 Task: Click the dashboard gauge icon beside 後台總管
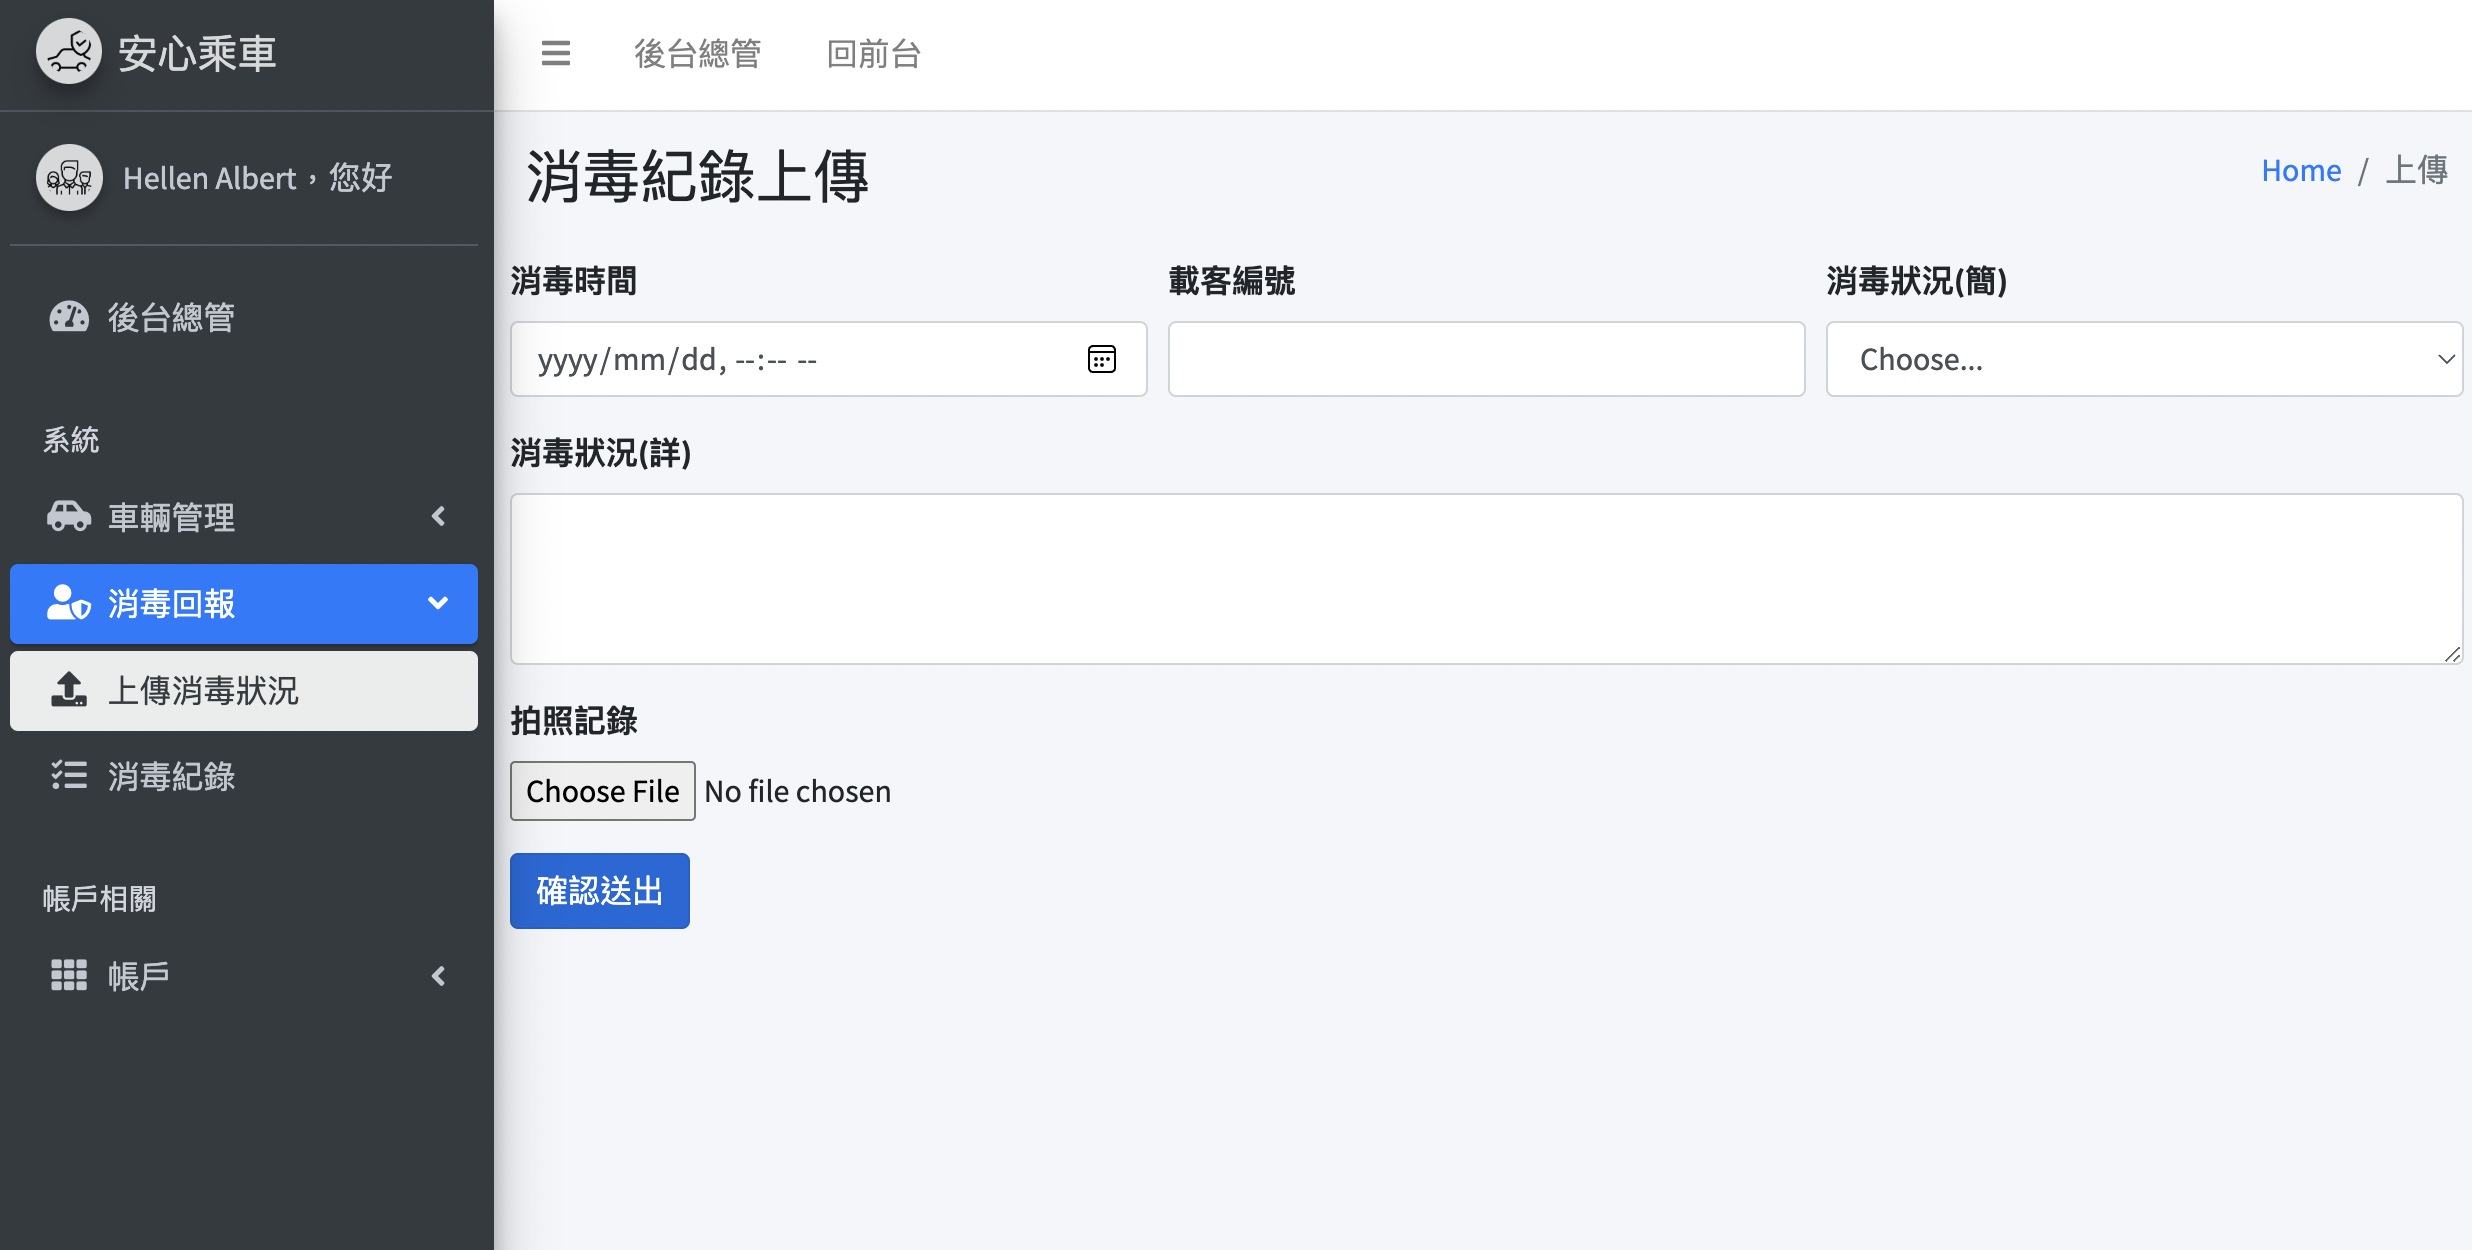click(x=69, y=317)
